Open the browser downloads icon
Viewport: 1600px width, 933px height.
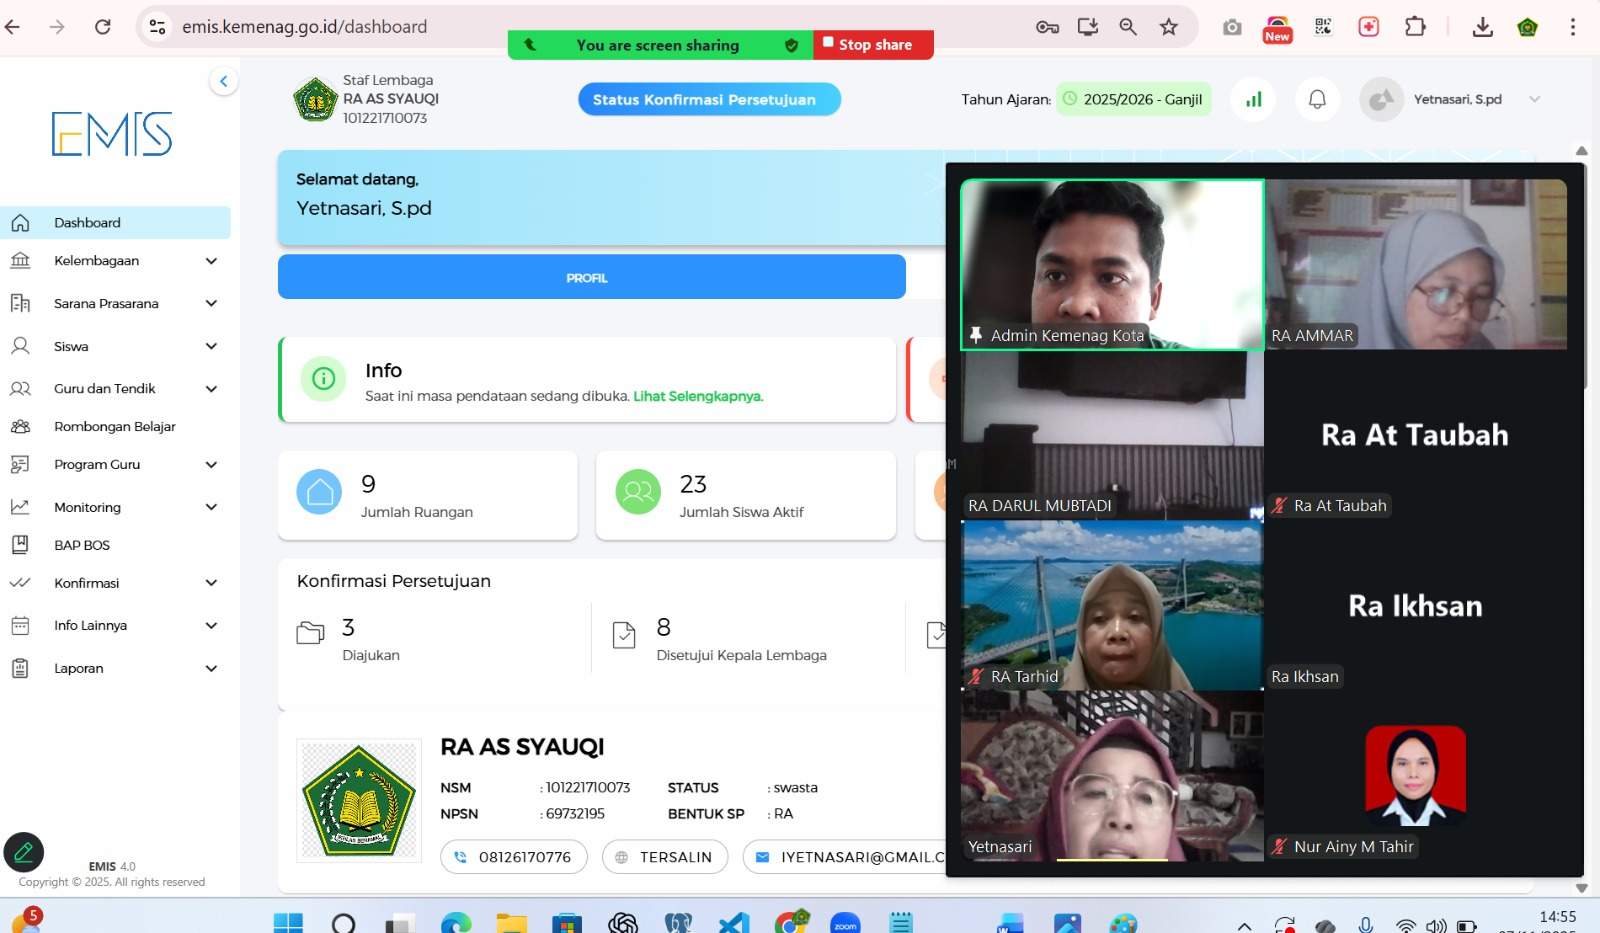coord(1482,27)
